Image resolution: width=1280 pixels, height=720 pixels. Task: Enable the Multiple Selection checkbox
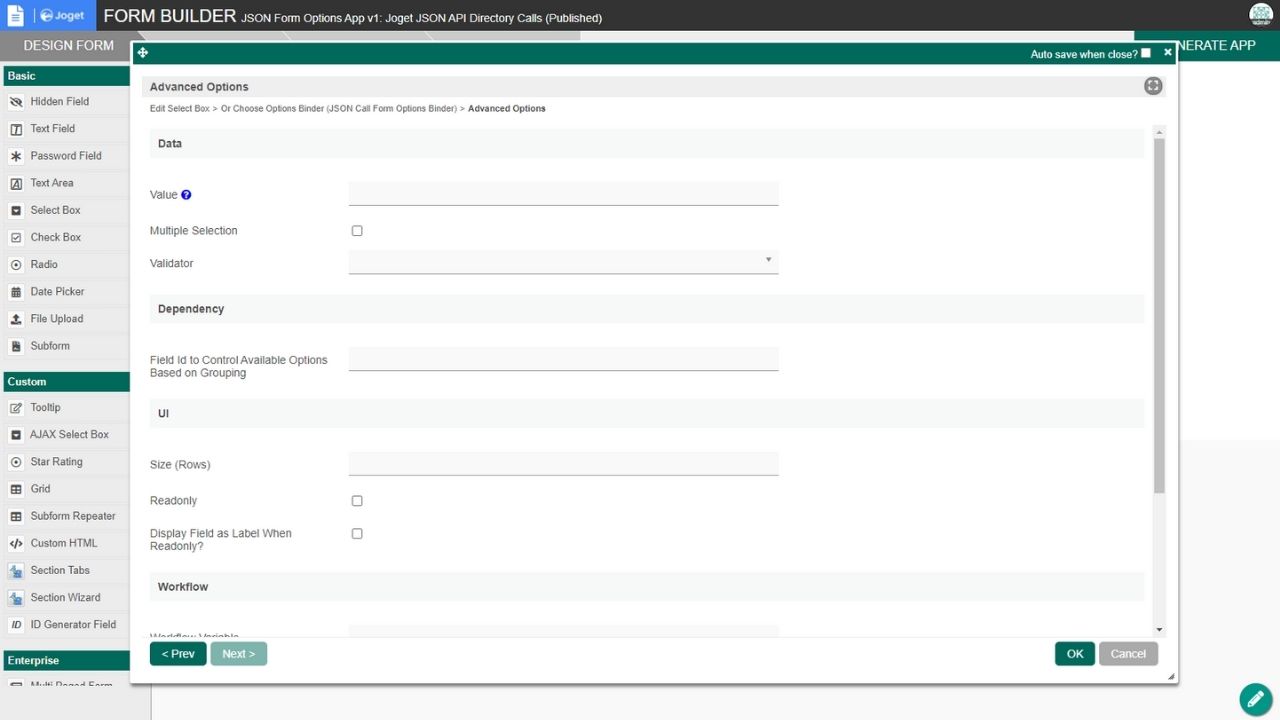[357, 231]
